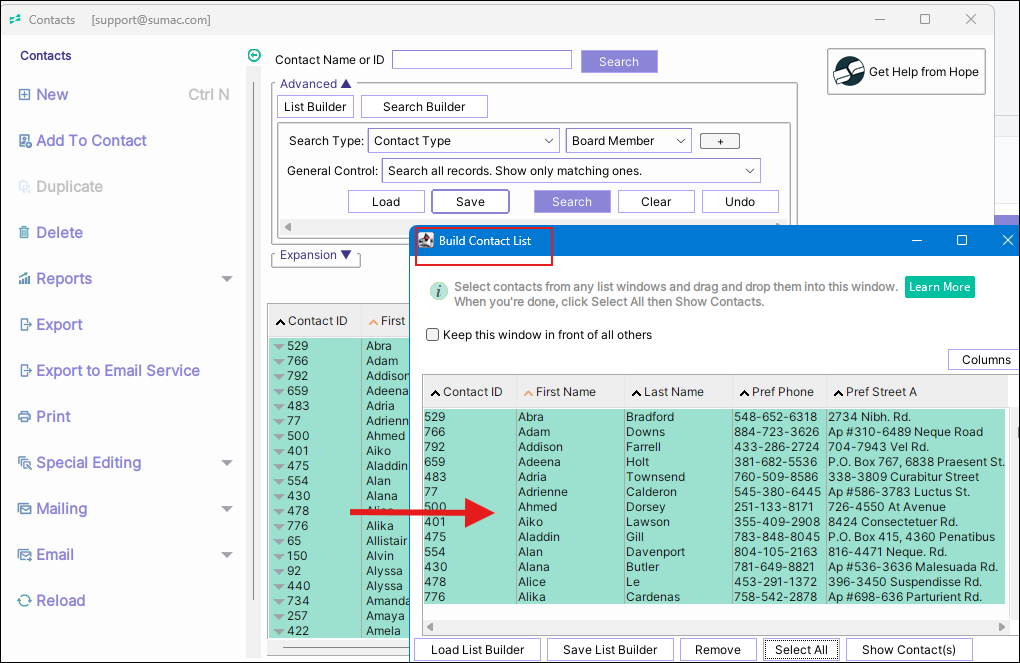Click the Export icon in sidebar
This screenshot has height=663, width=1020.
pos(24,325)
